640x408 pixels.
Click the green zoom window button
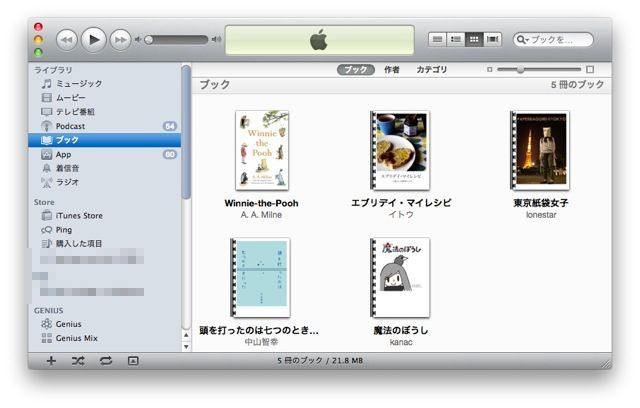[38, 52]
